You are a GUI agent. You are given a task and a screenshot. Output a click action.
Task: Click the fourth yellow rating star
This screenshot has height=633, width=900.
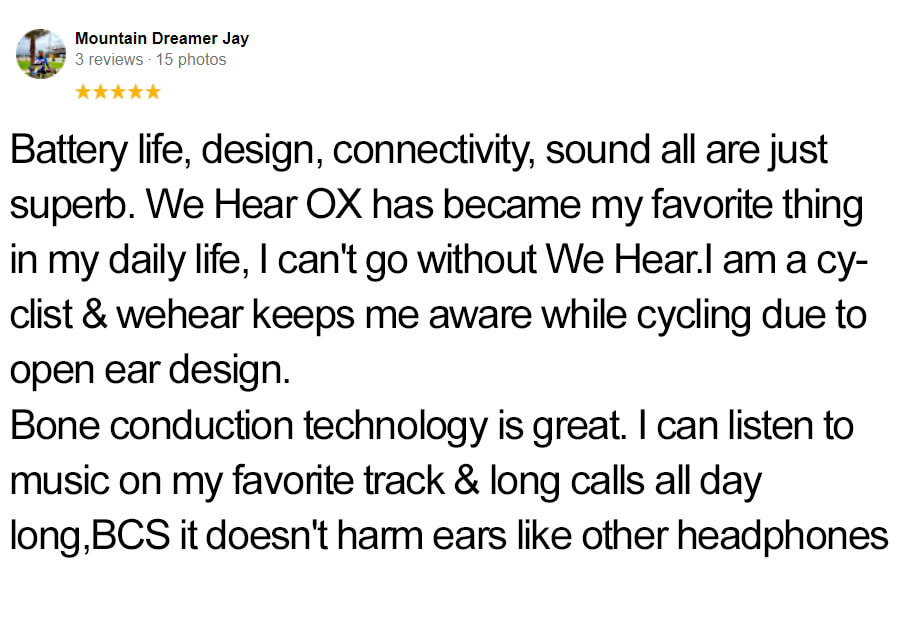point(135,92)
